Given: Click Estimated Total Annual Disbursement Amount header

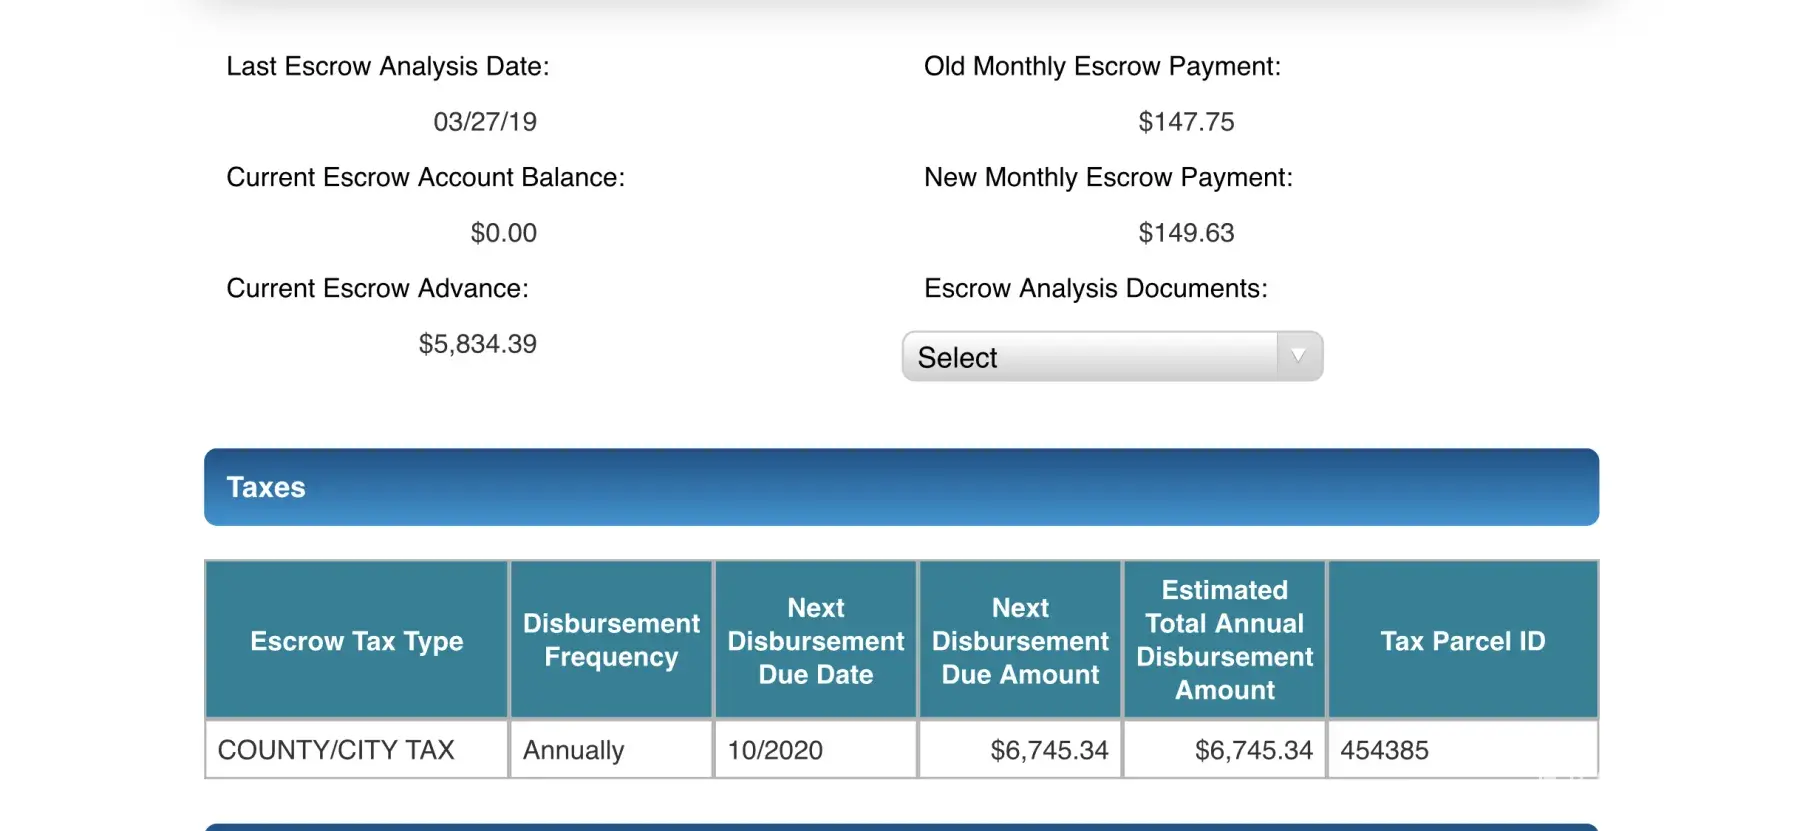Looking at the screenshot, I should [x=1224, y=640].
